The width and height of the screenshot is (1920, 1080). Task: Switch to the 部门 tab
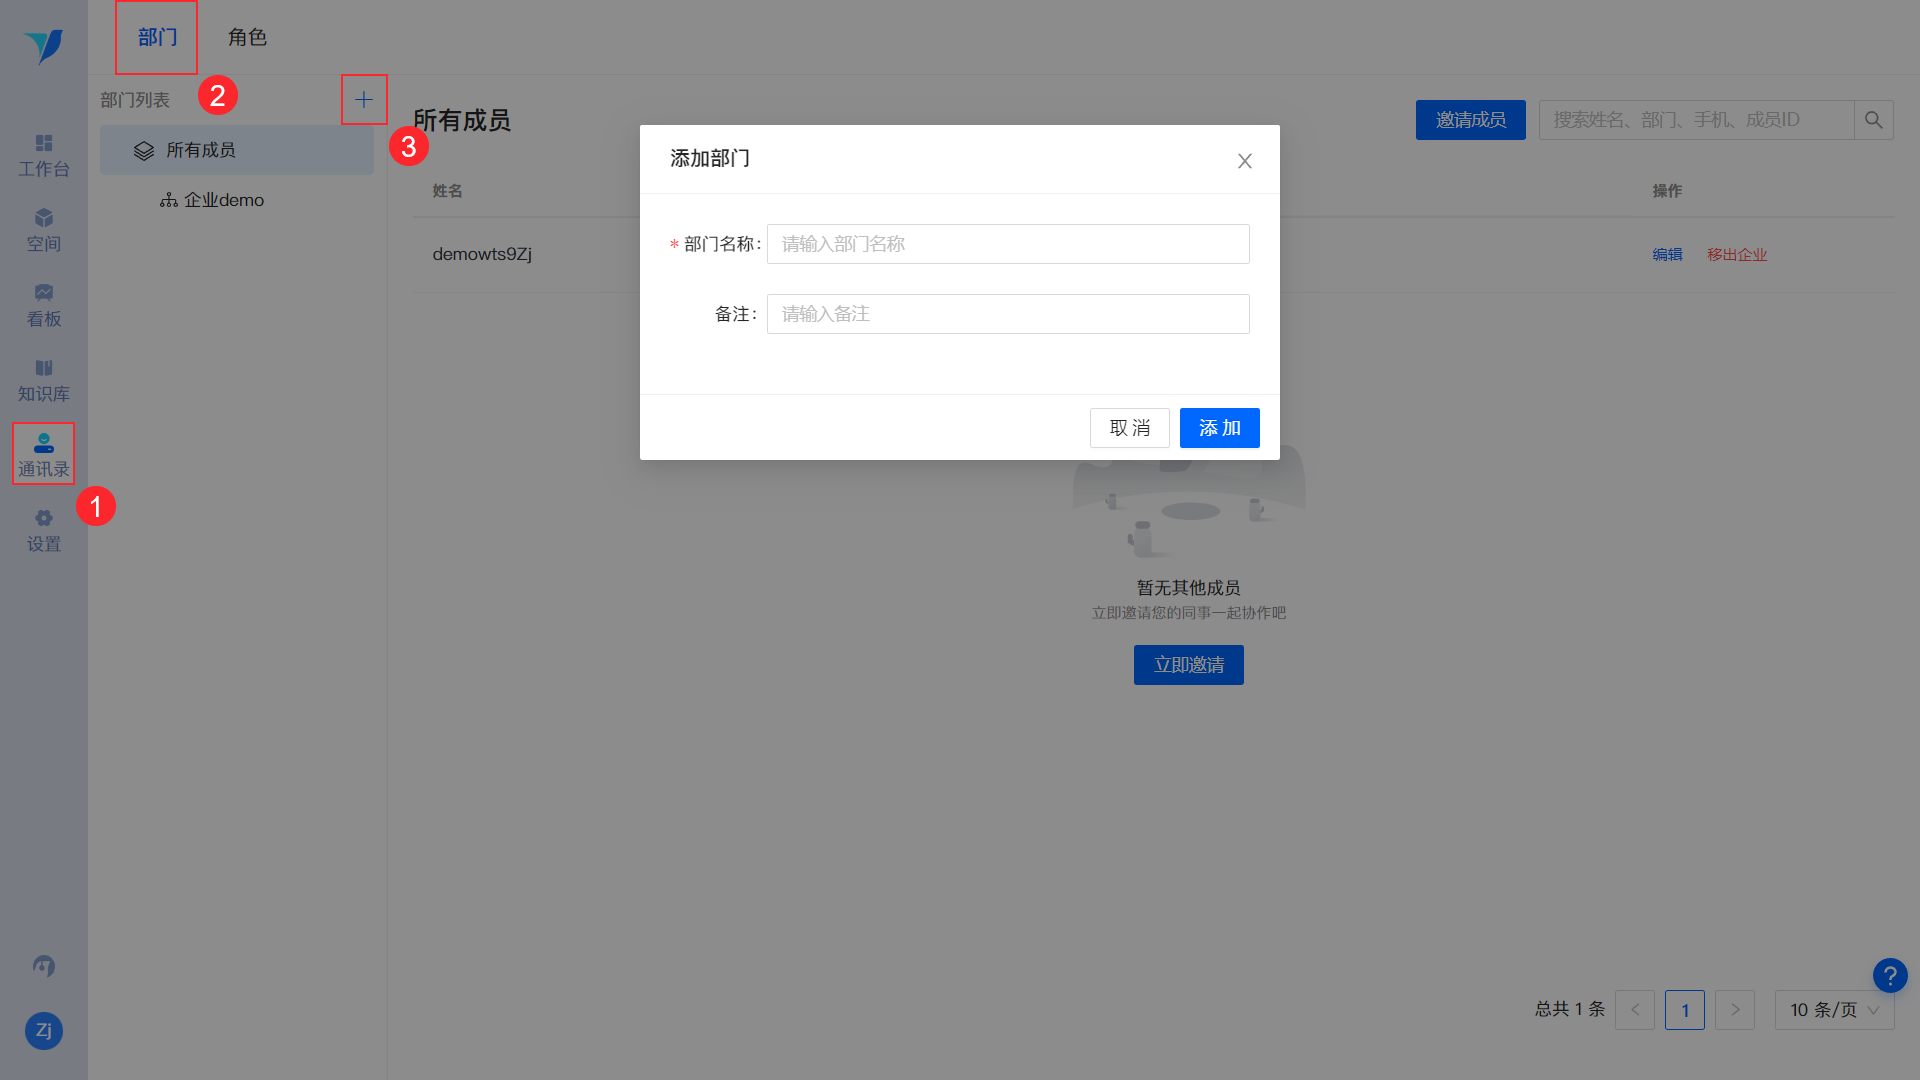pyautogui.click(x=157, y=37)
